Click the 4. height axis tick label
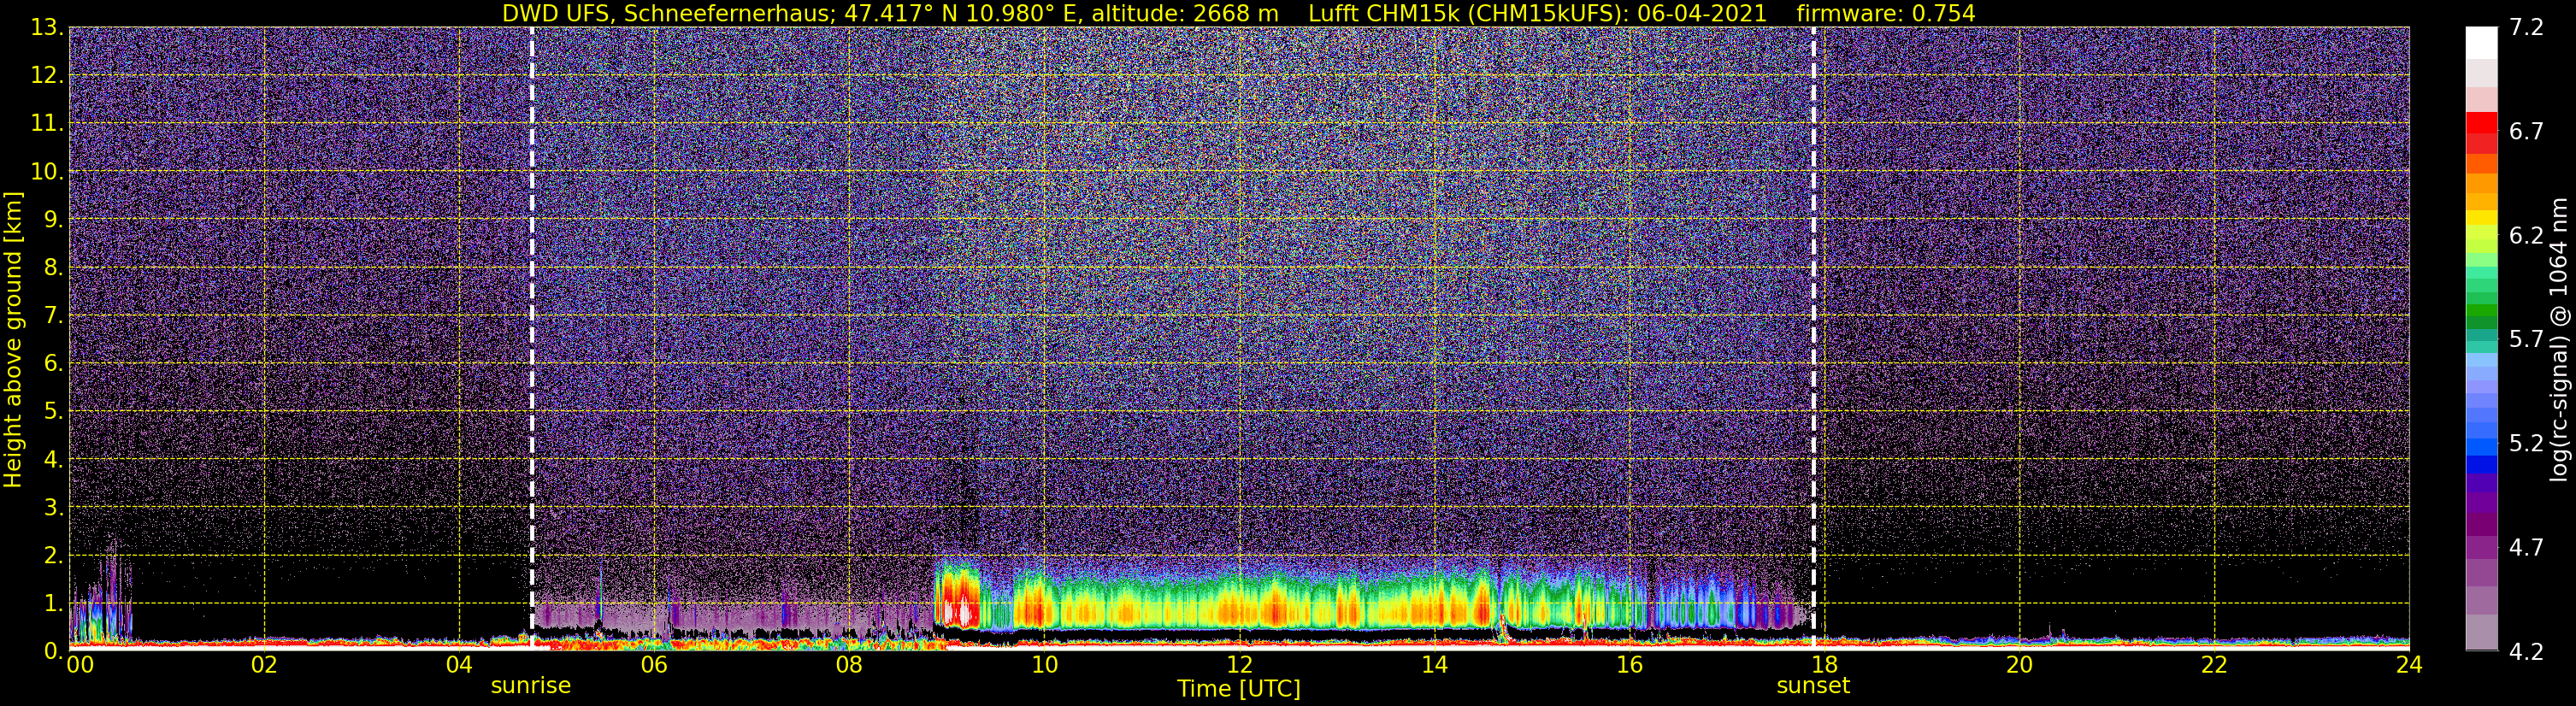This screenshot has width=2576, height=706. [52, 459]
